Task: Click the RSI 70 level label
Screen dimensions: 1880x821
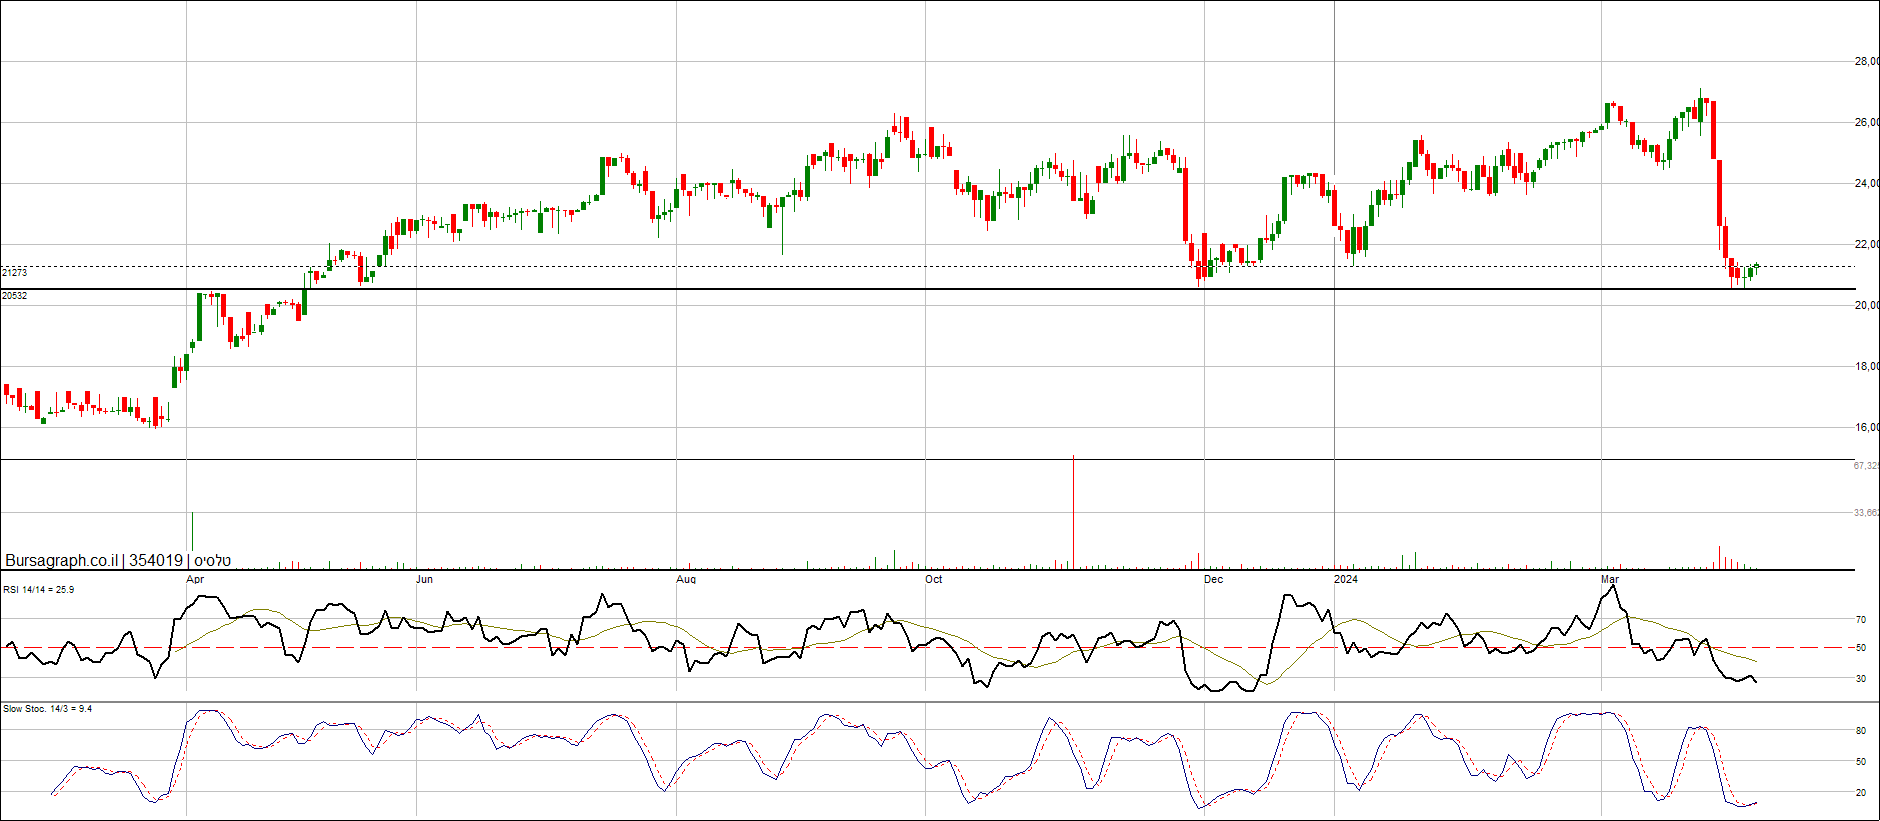Action: tap(1861, 620)
